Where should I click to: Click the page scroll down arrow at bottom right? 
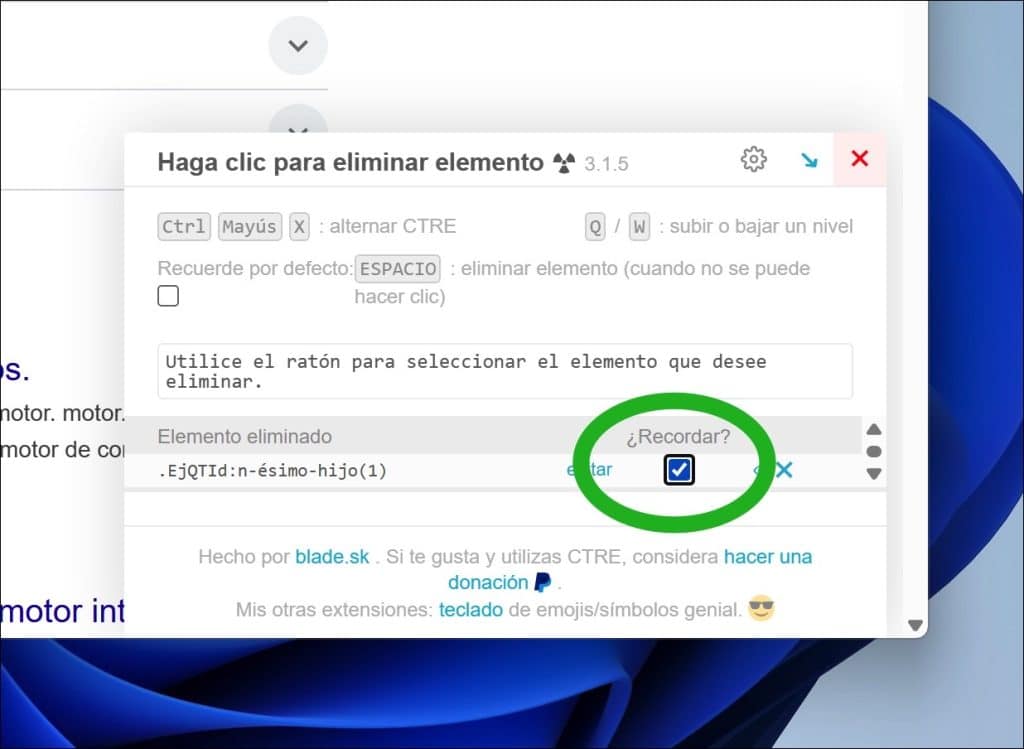coord(916,626)
